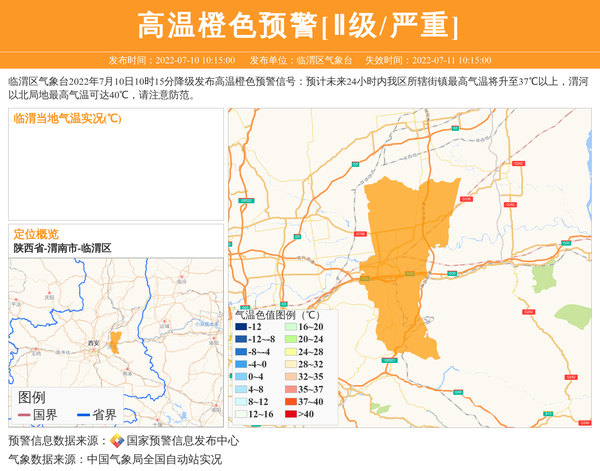Viewport: 600px width, 471px height.
Task: Open the 定位概览 panel header
Action: pos(36,233)
